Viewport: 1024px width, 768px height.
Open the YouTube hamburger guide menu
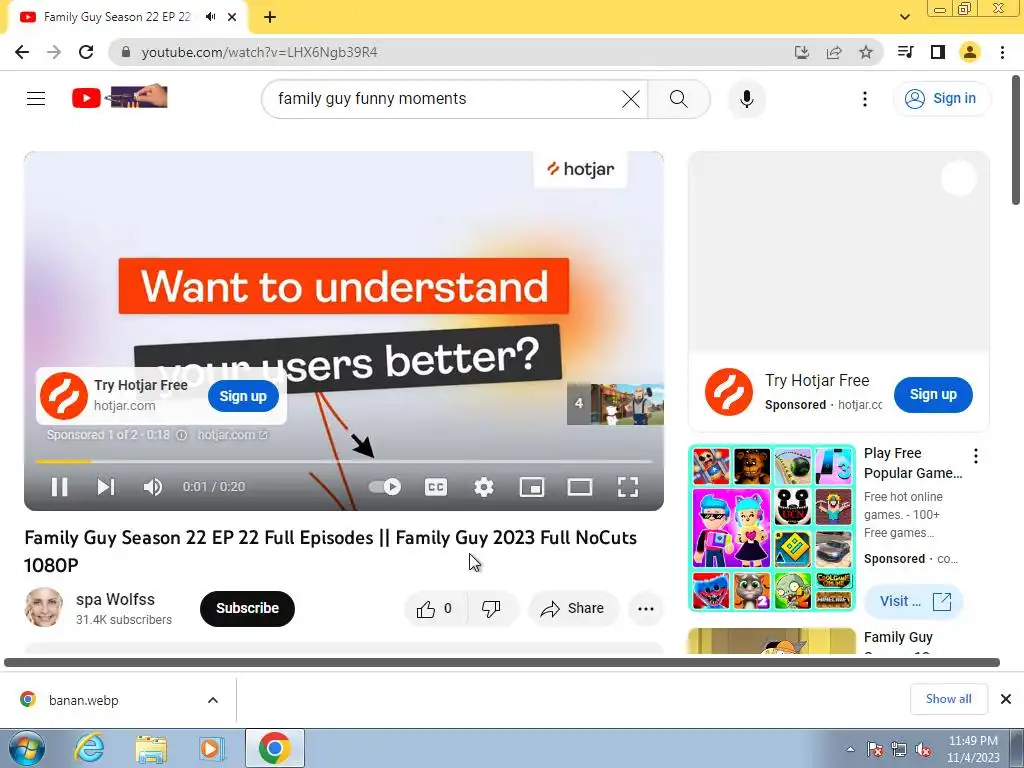[x=36, y=99]
